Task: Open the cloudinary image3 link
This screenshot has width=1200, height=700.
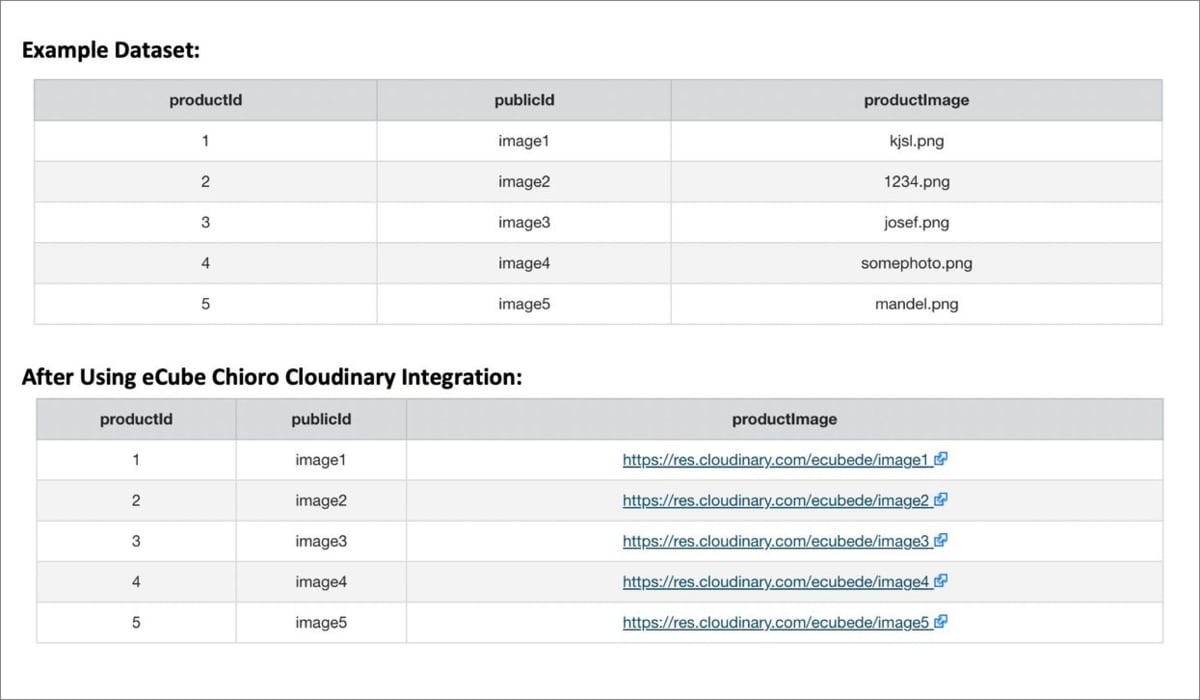Action: 777,541
